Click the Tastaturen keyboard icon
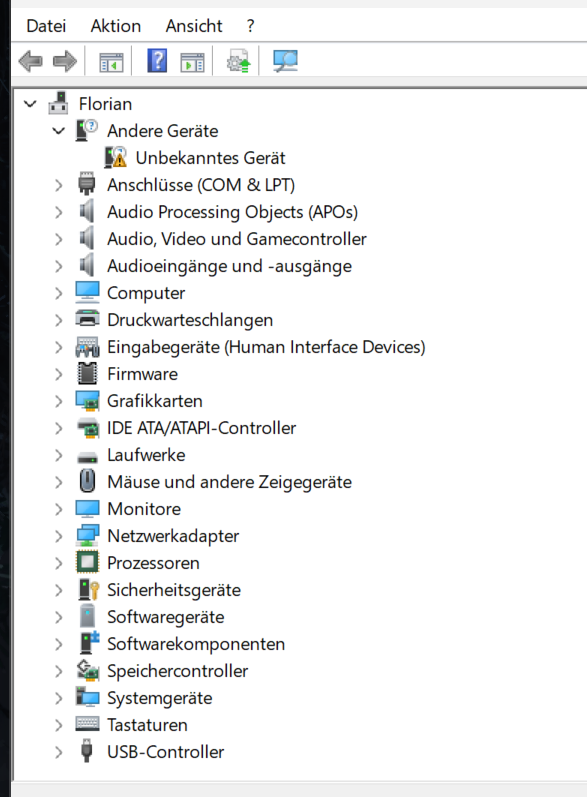587x797 pixels. pyautogui.click(x=87, y=724)
